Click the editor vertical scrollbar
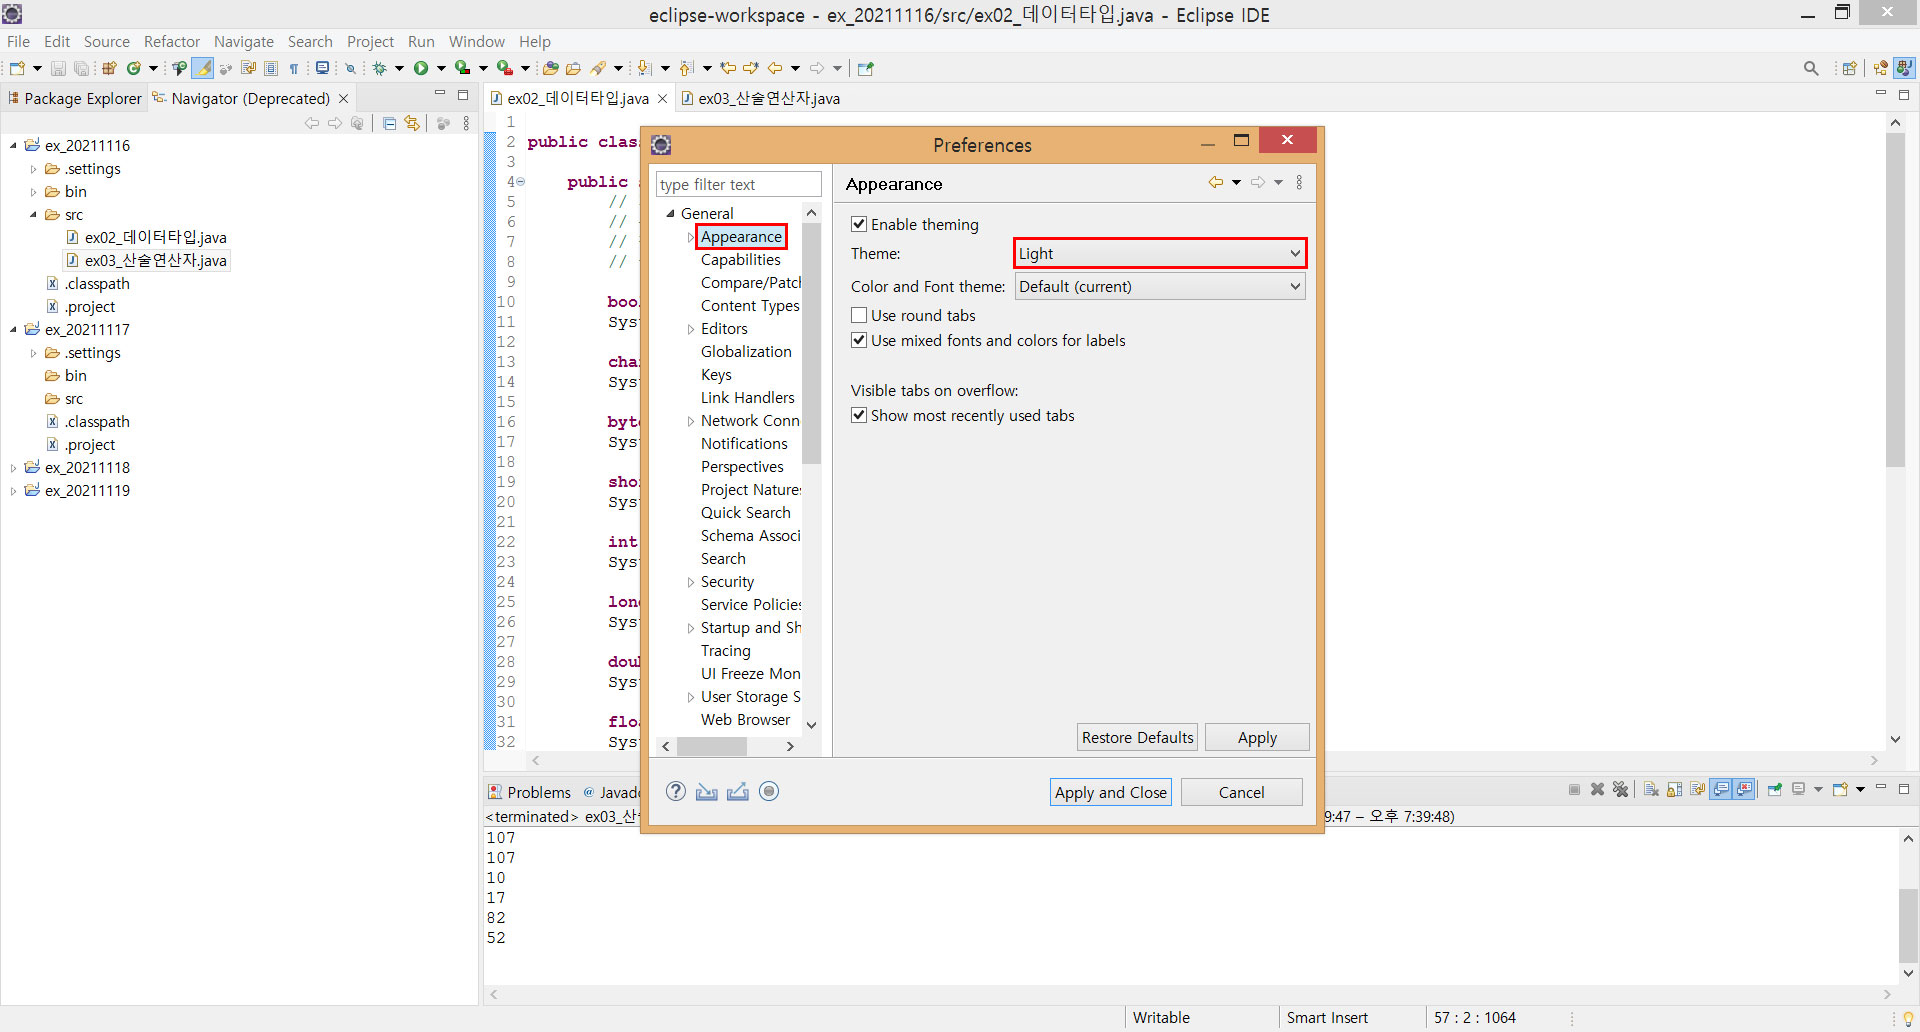1920x1032 pixels. tap(1895, 300)
